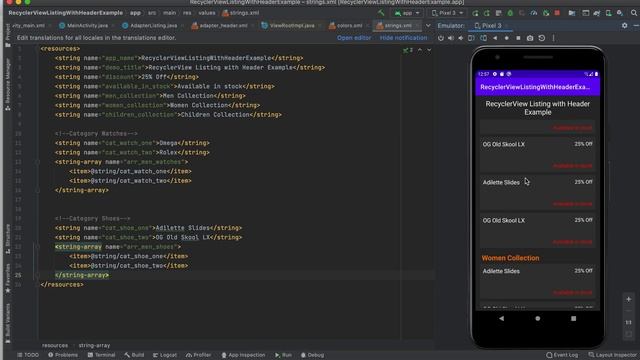The image size is (640, 360).
Task: Open the Project side panel
Action: pos(8,36)
